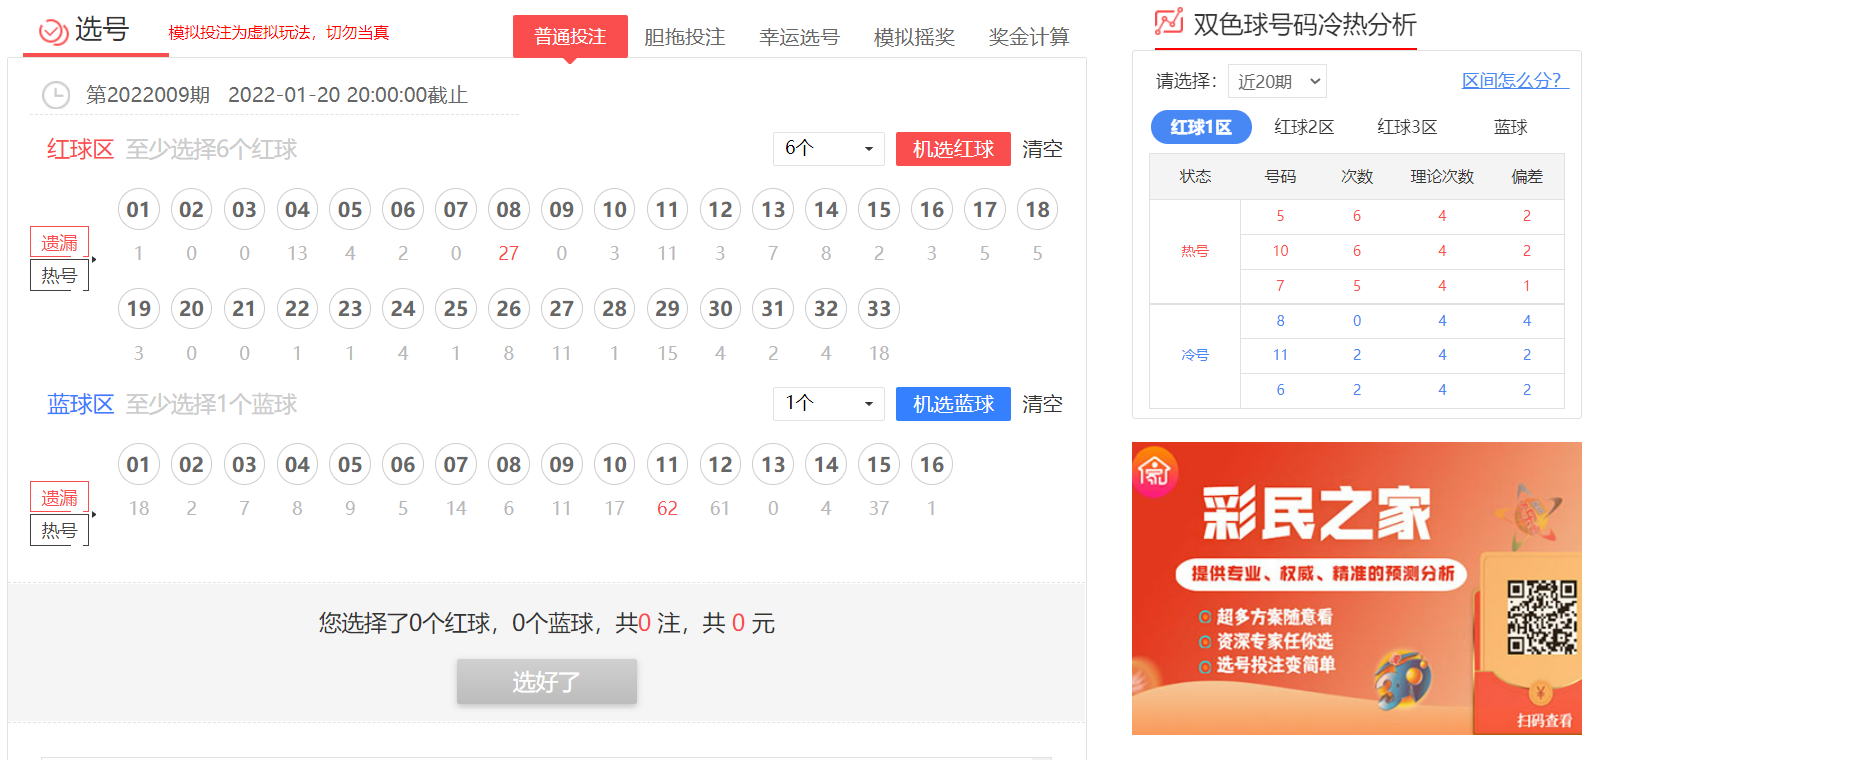Screen dimensions: 1860x766
Task: Switch the blue zone to 热号 view
Action: [x=59, y=531]
